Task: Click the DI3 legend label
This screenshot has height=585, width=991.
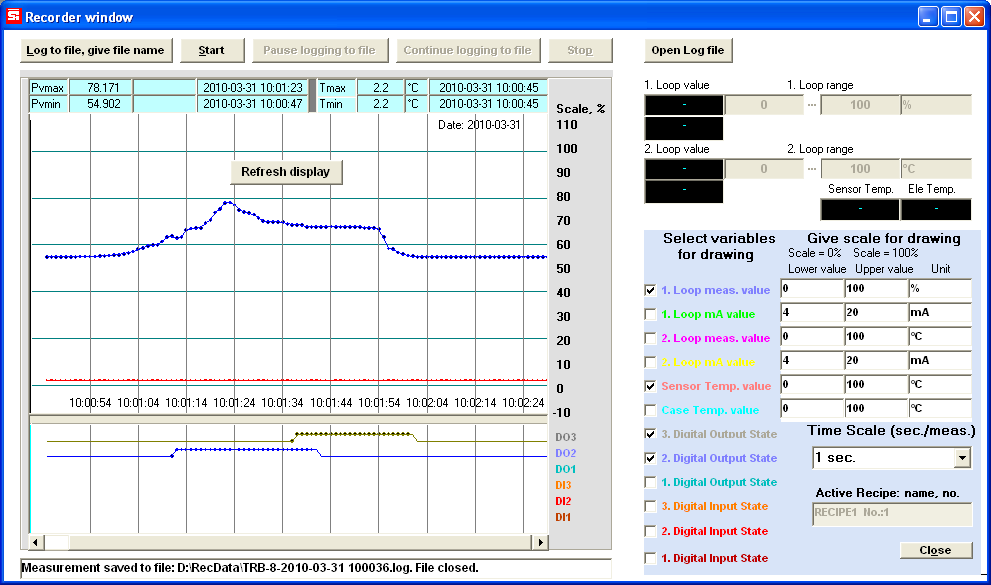Action: click(x=563, y=485)
